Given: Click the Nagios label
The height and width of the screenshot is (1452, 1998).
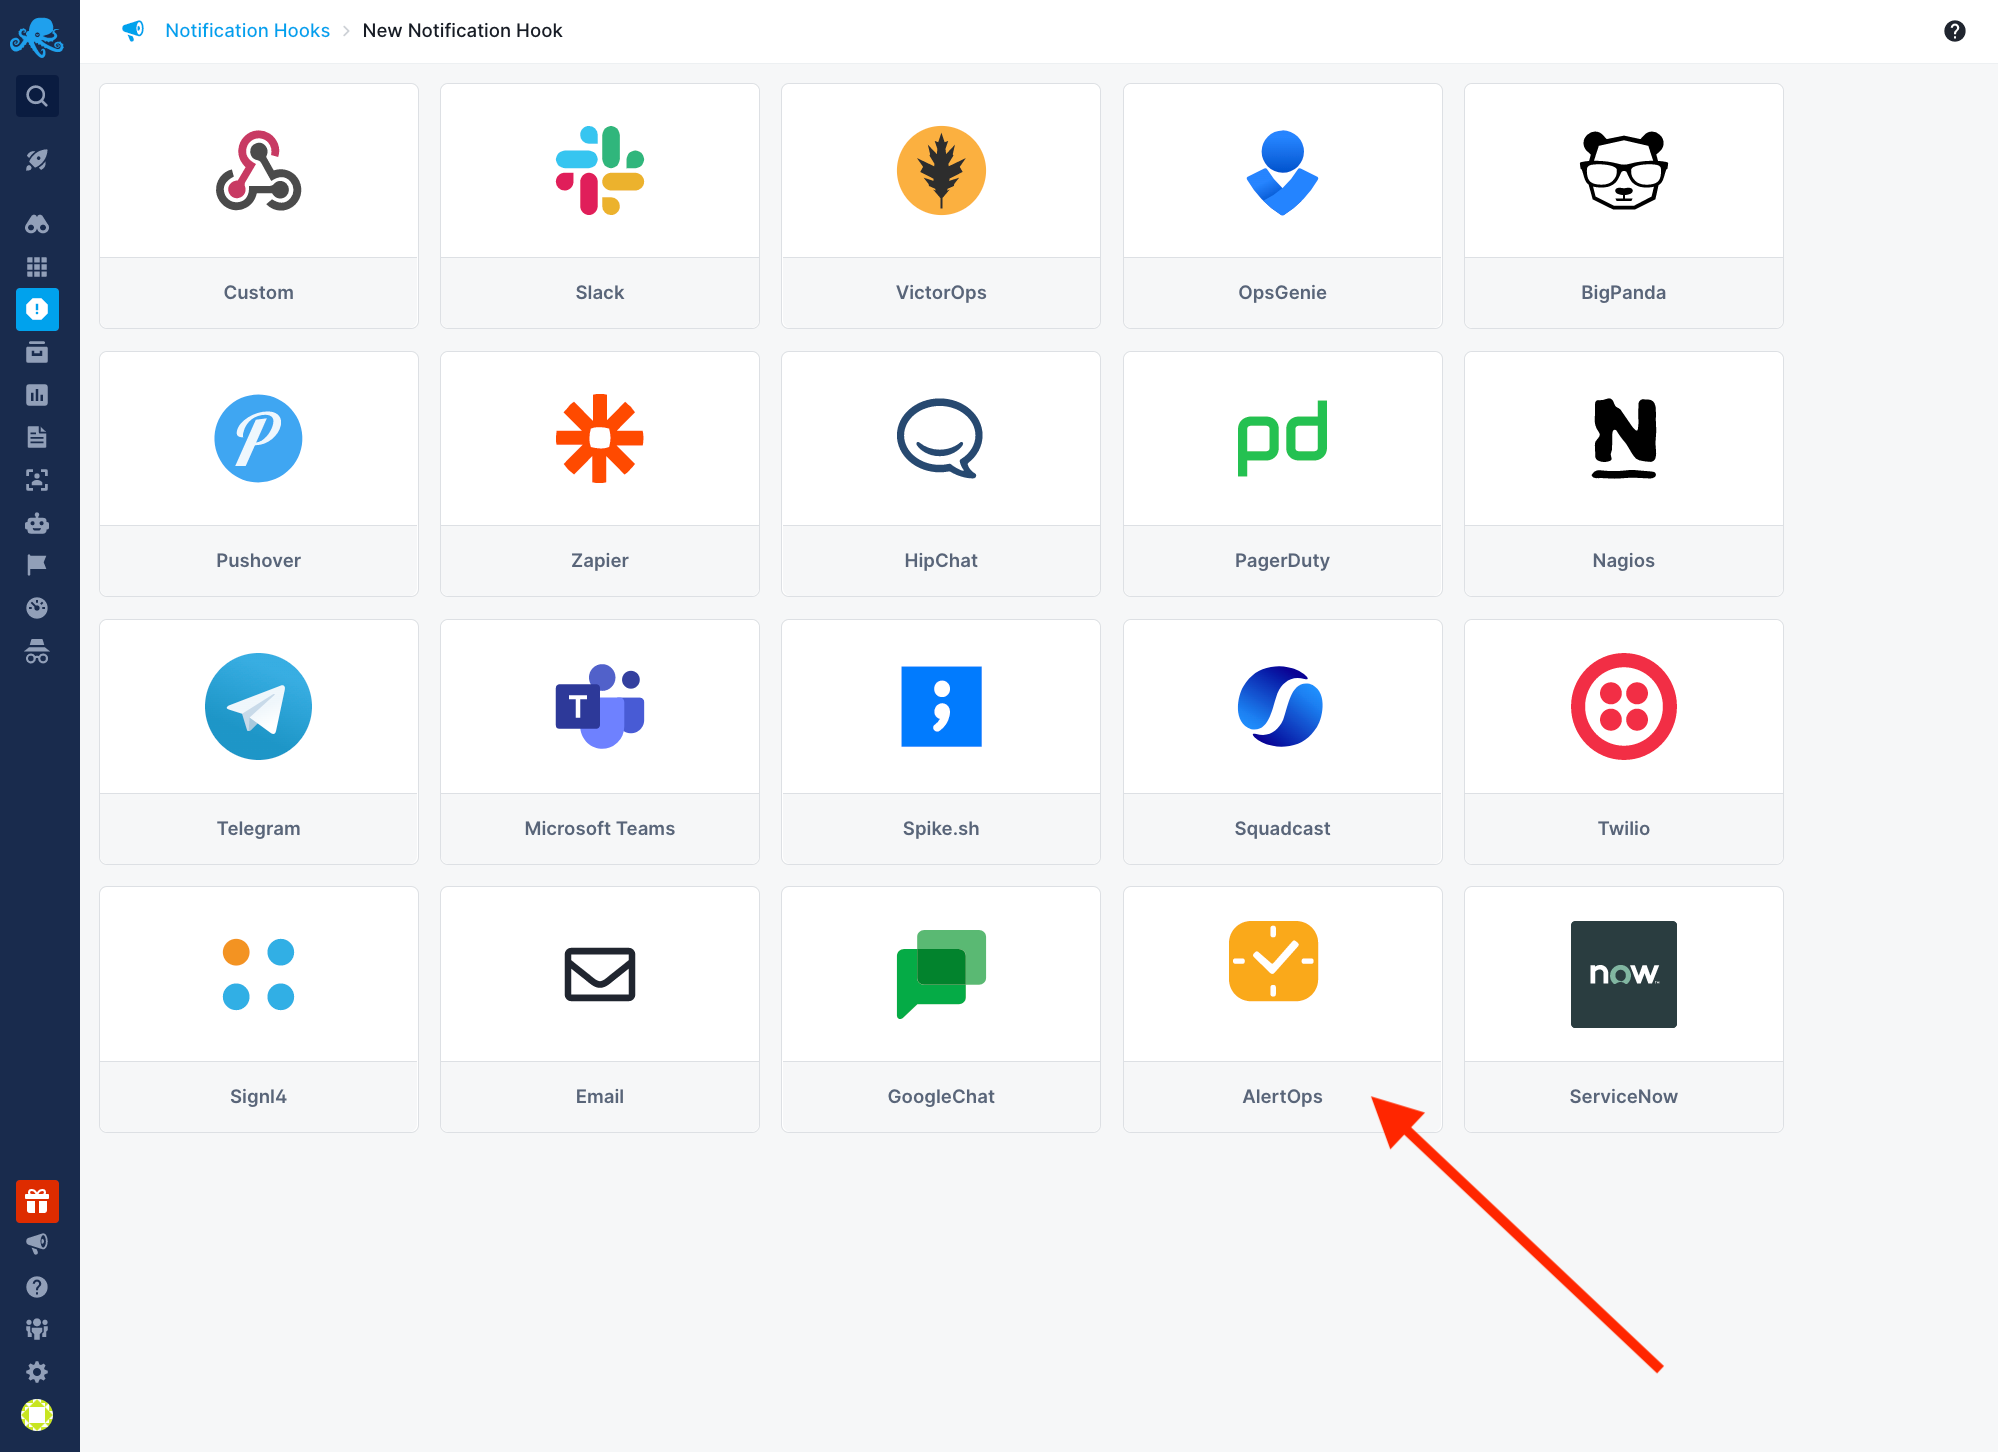Looking at the screenshot, I should pos(1624,561).
